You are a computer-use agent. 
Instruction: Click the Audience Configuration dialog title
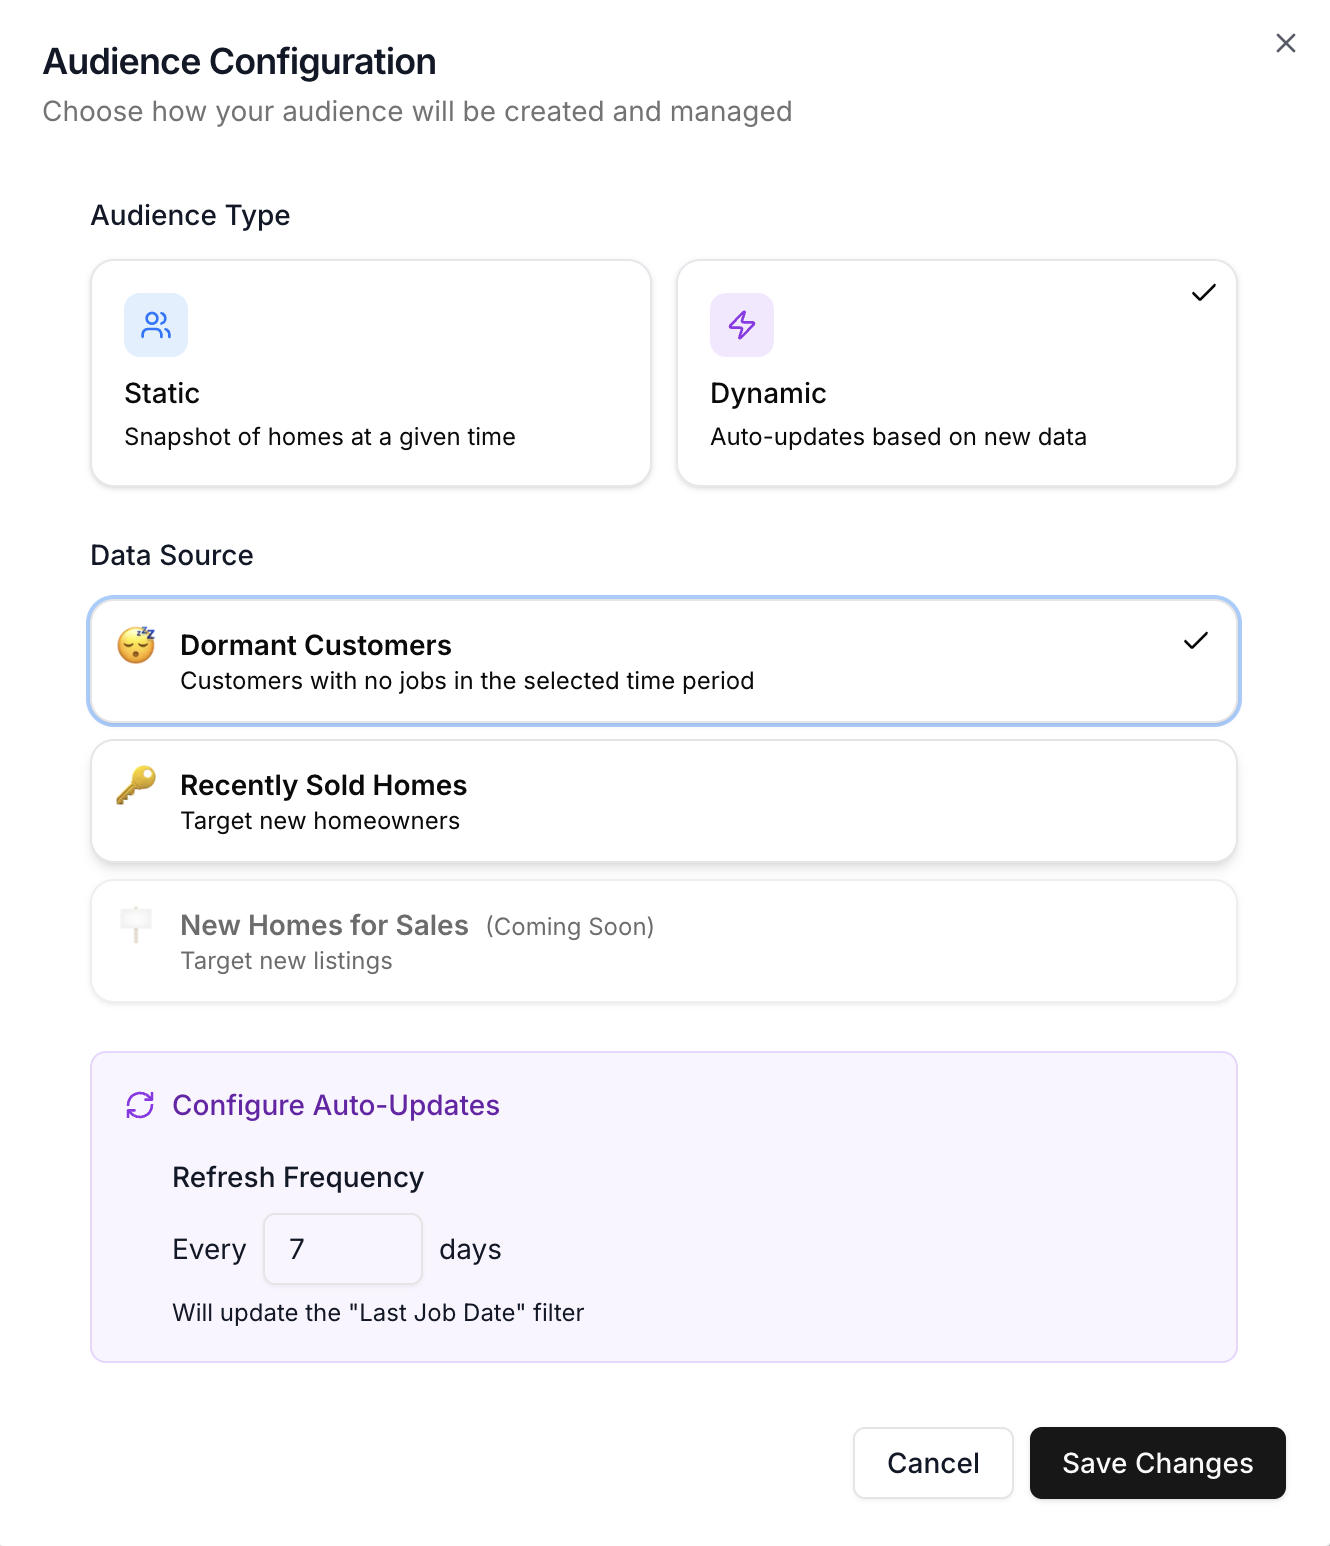pyautogui.click(x=239, y=61)
